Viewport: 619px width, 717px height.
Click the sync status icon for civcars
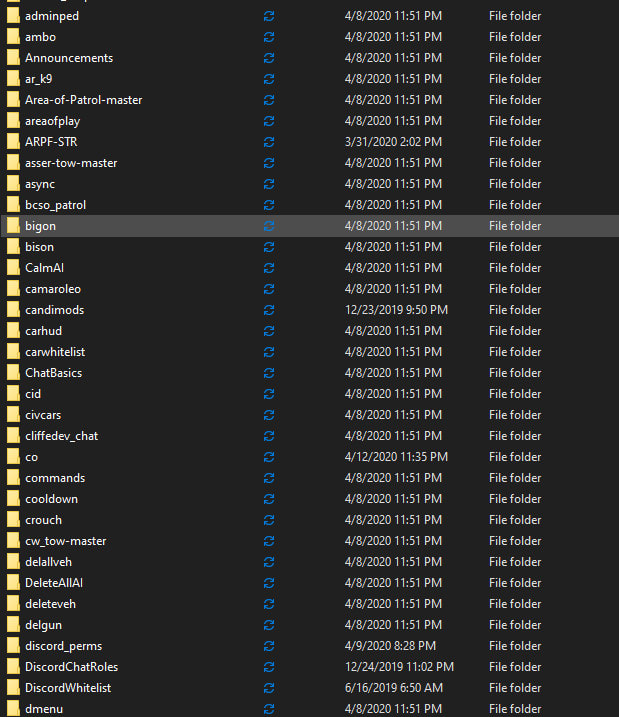[x=269, y=415]
